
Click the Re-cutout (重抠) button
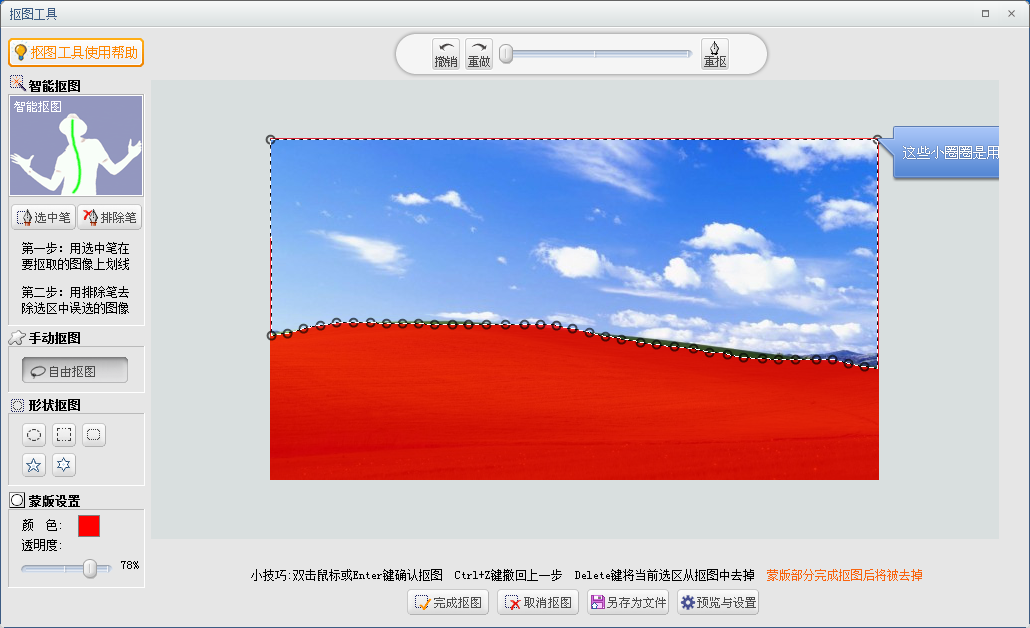(x=715, y=54)
